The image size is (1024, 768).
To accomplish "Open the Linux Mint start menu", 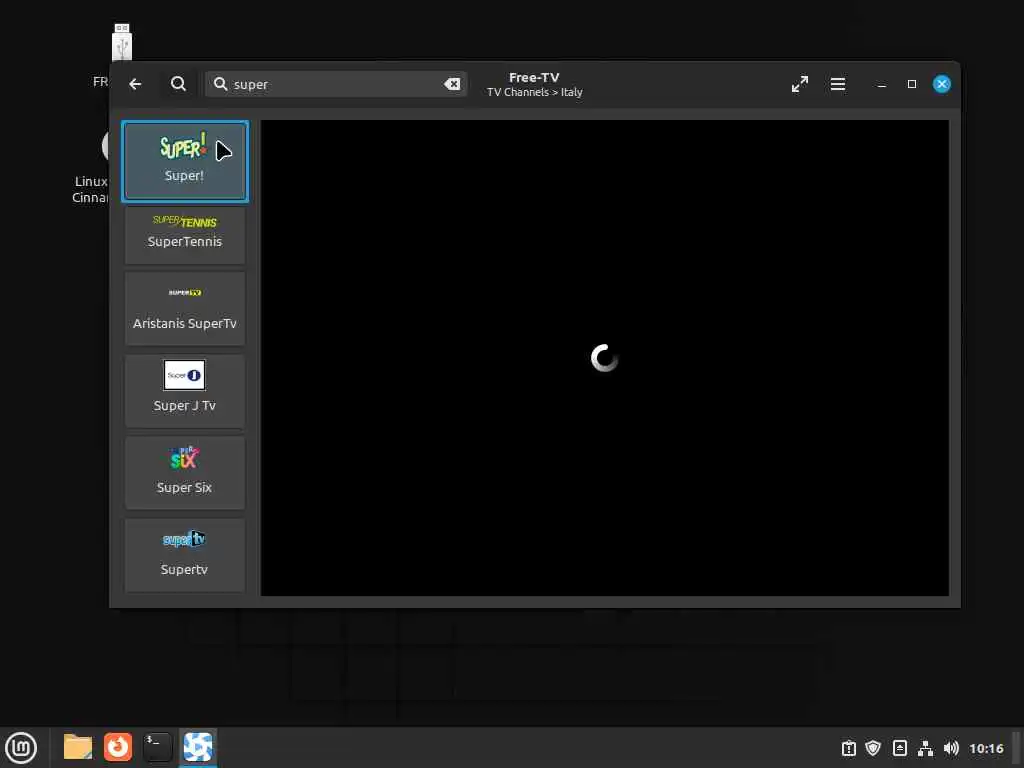I will coord(22,748).
